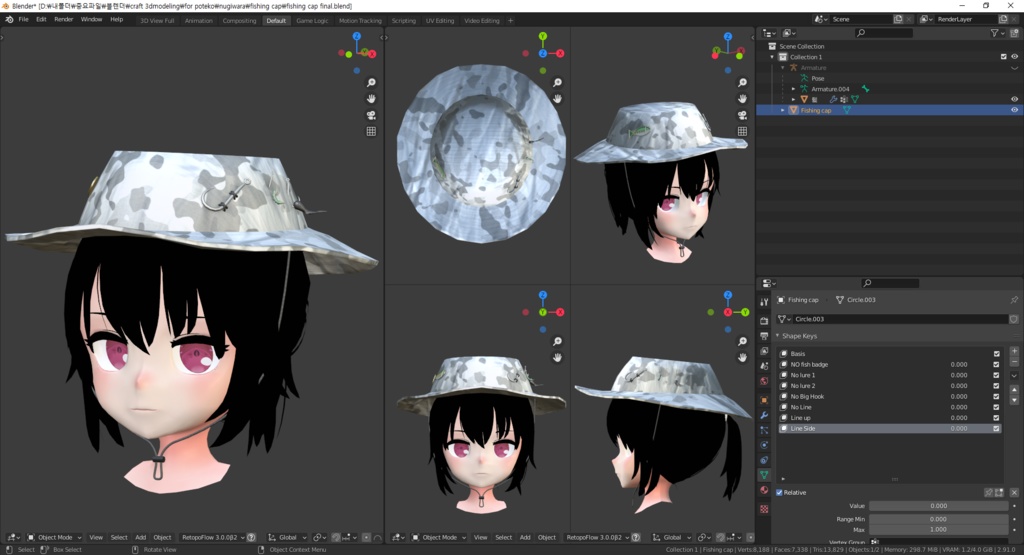Open the View Layer properties tab

(764, 351)
